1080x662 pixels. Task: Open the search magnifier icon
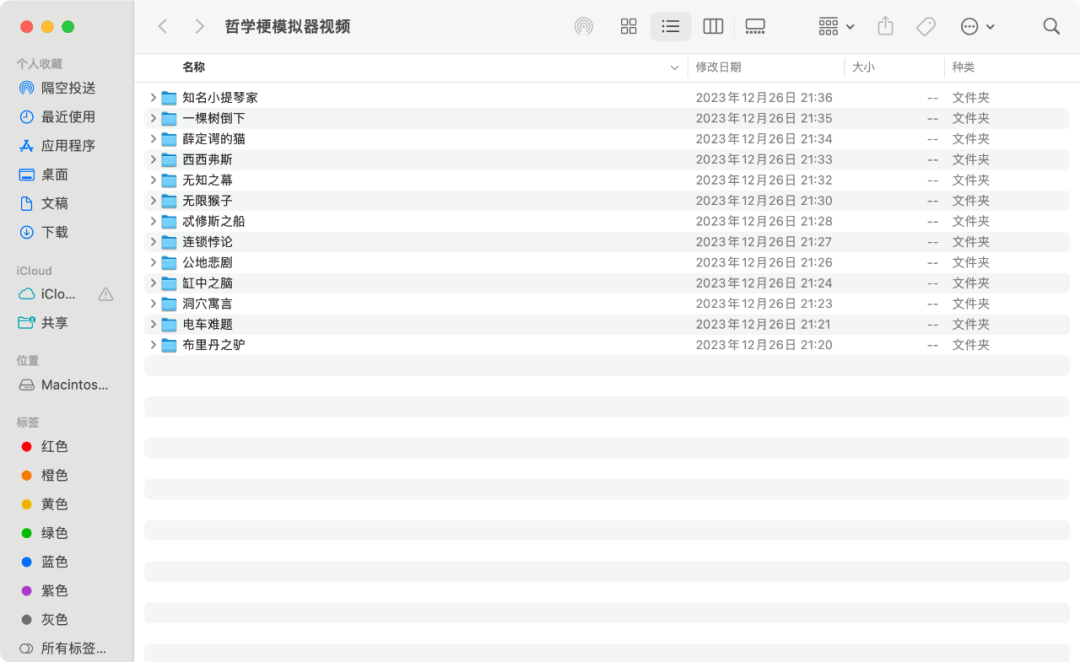(x=1051, y=27)
